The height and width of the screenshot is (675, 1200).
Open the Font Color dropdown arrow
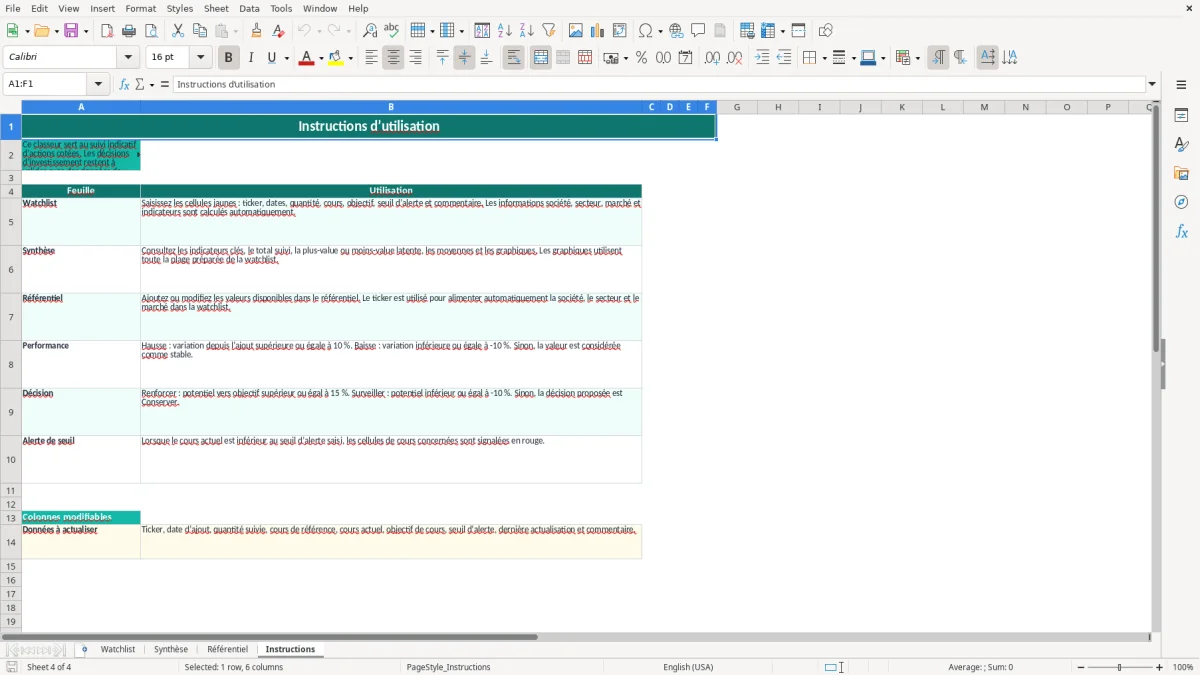tap(321, 58)
